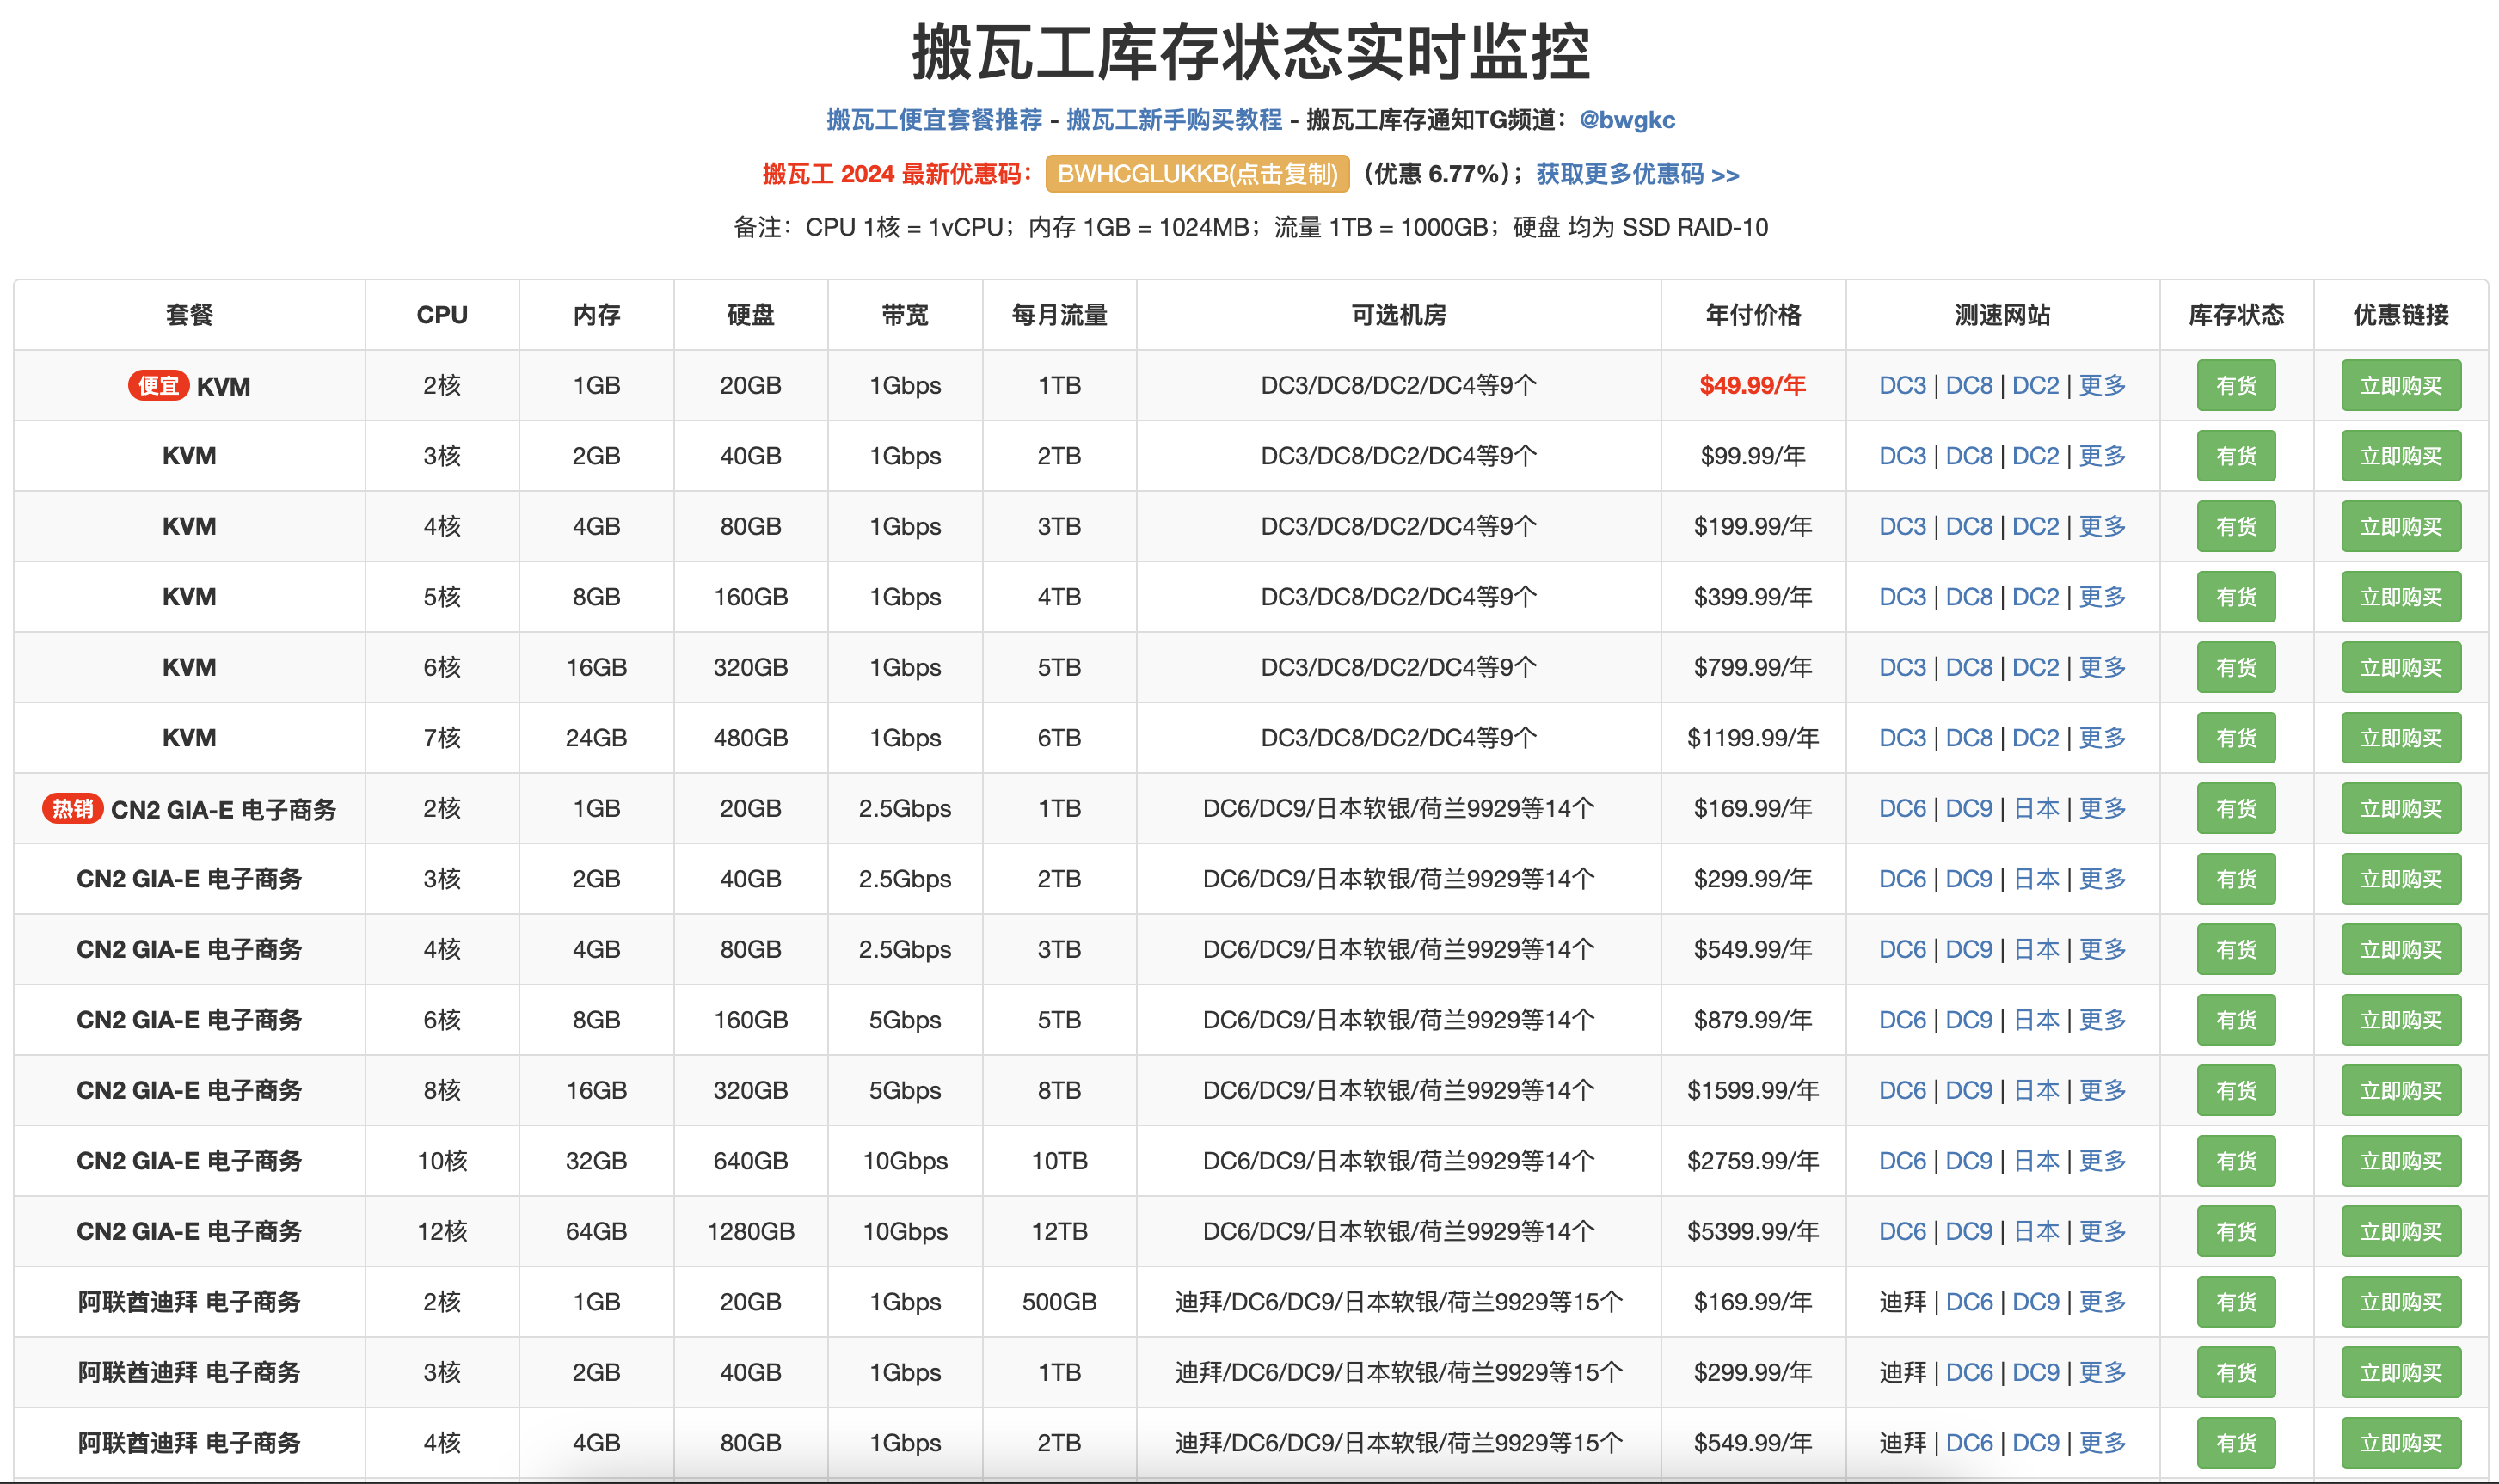Open 搬瓦工新手购买教程 link
Image resolution: width=2499 pixels, height=1484 pixels.
click(x=1174, y=120)
